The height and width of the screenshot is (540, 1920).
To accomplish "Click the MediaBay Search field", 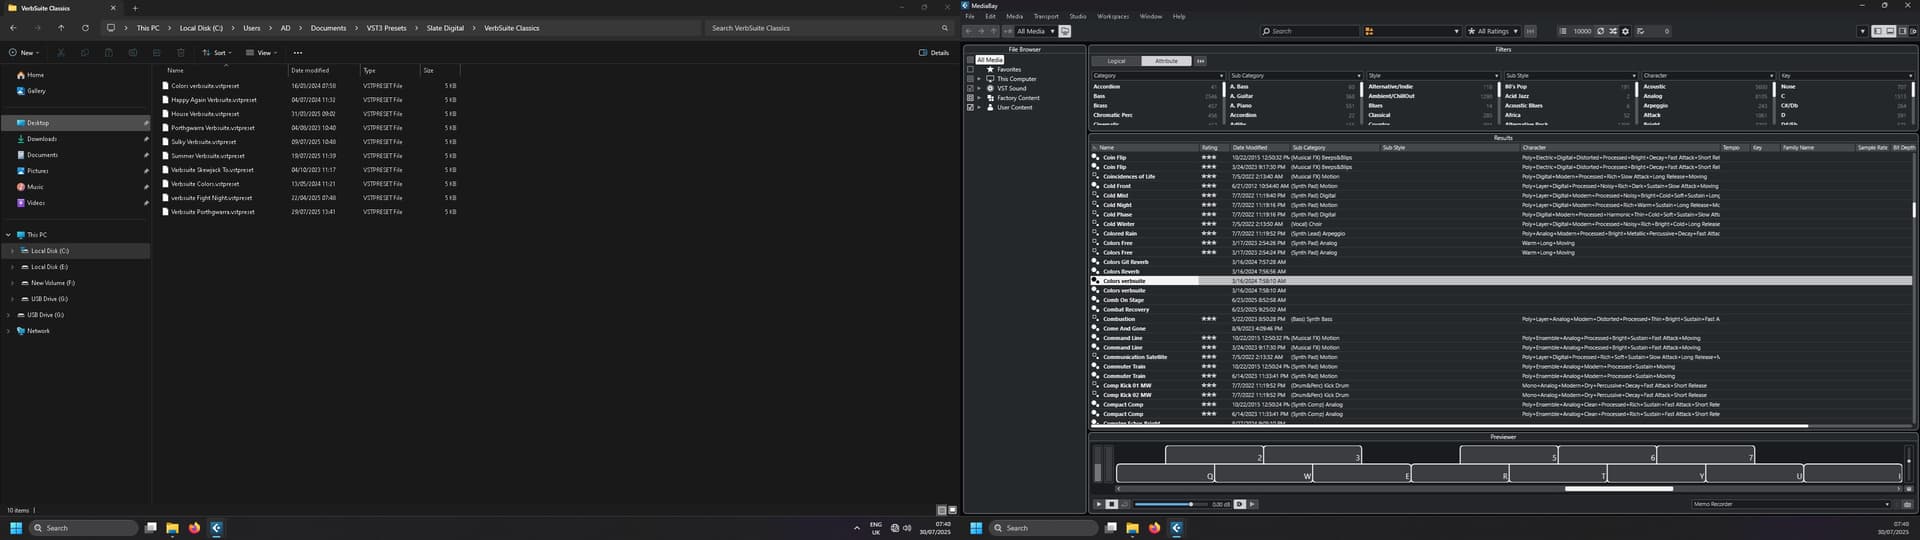I will tap(1308, 31).
